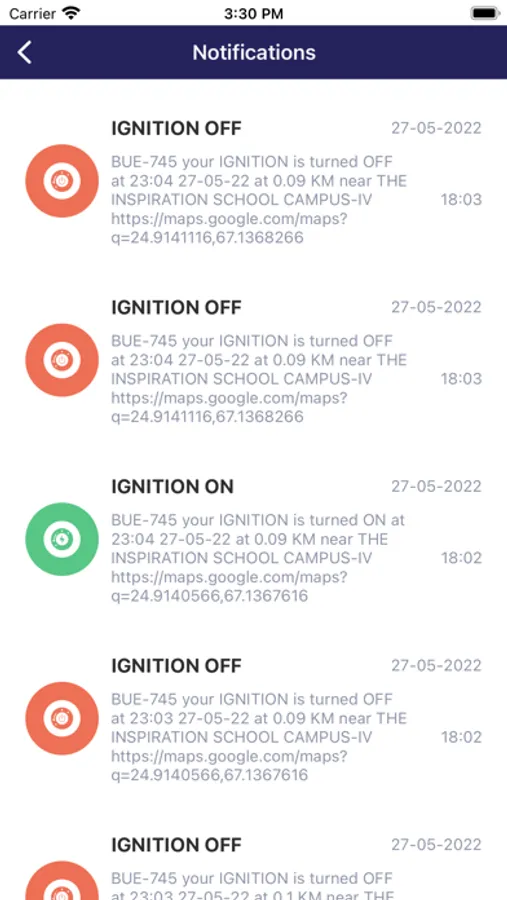Tap the partially visible bottom ignition icon

pyautogui.click(x=62, y=880)
